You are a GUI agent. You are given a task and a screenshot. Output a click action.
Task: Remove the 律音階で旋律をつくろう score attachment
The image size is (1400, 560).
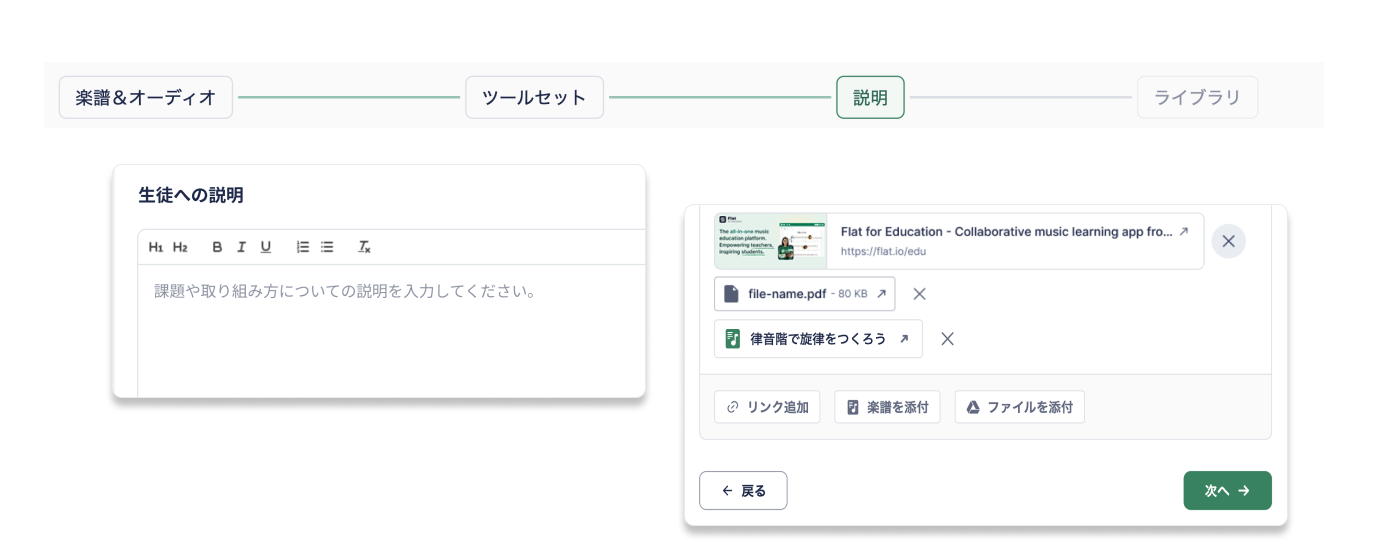pyautogui.click(x=948, y=339)
